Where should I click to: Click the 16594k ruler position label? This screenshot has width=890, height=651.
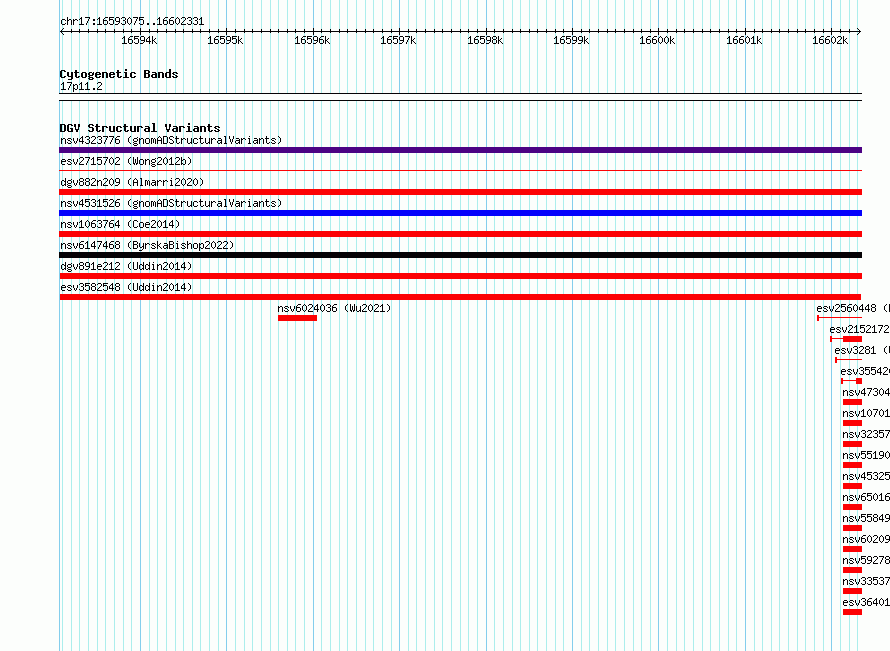pos(139,40)
